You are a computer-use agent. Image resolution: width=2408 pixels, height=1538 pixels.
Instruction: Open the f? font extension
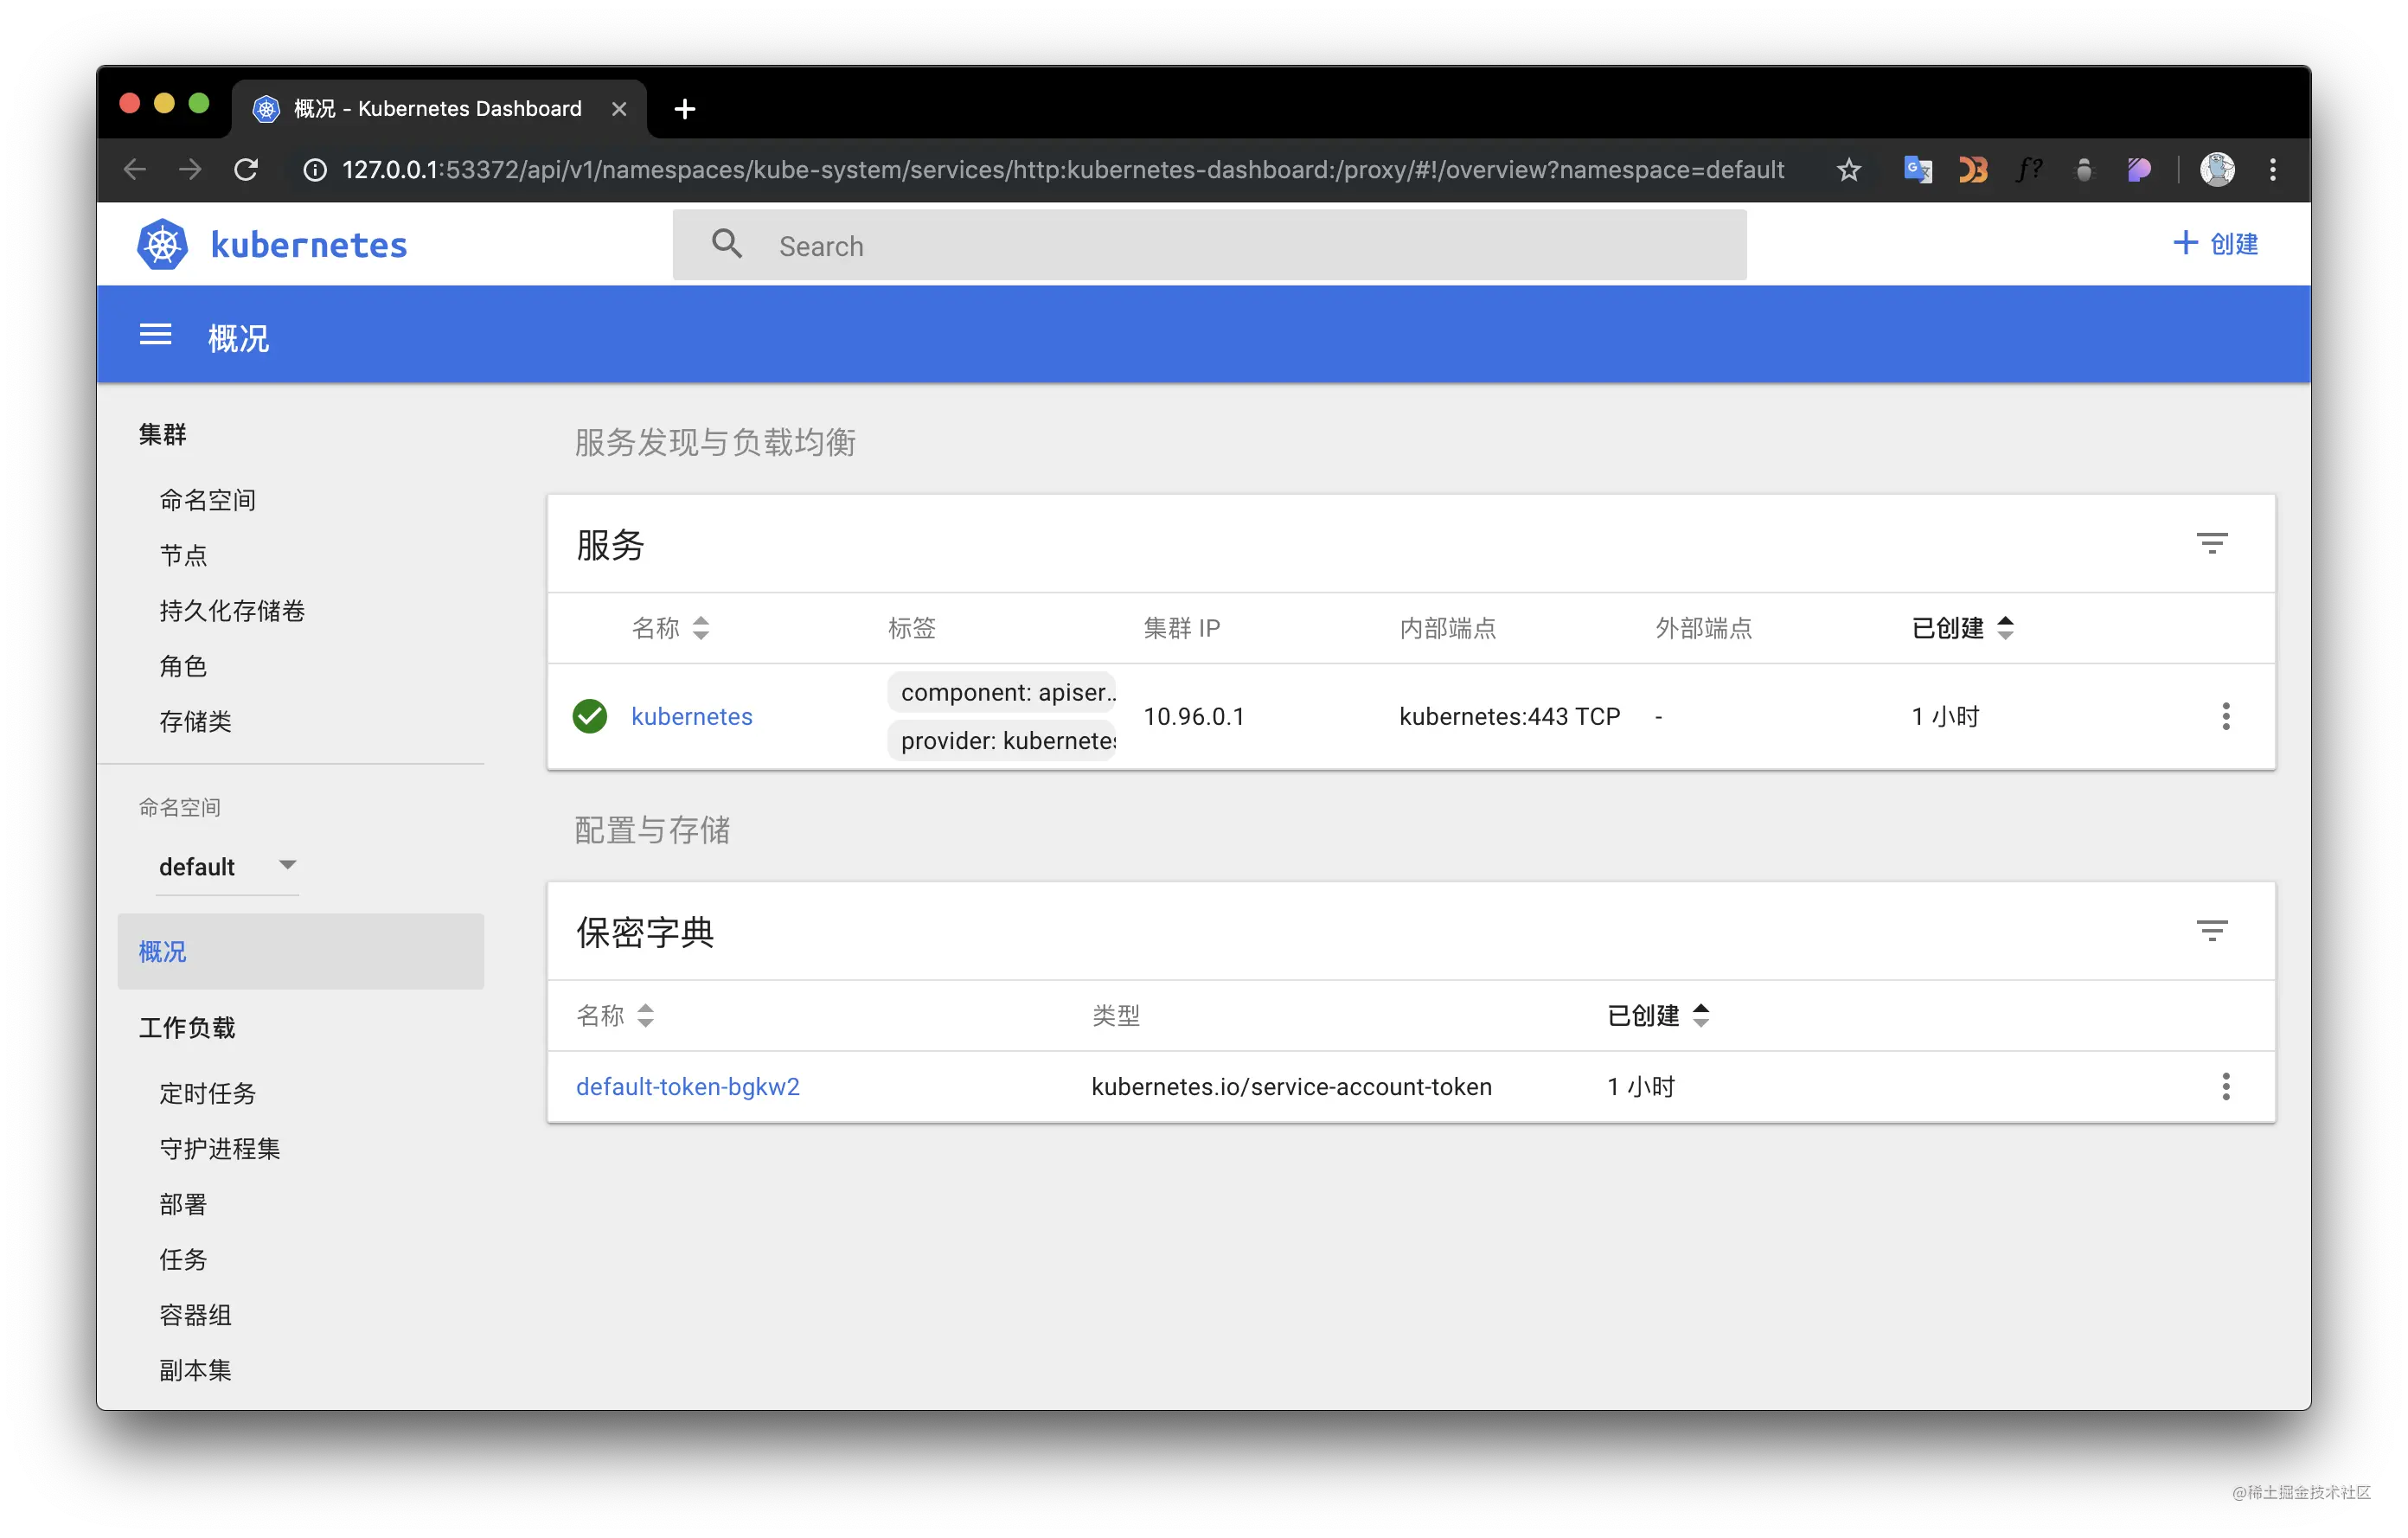click(x=2028, y=169)
